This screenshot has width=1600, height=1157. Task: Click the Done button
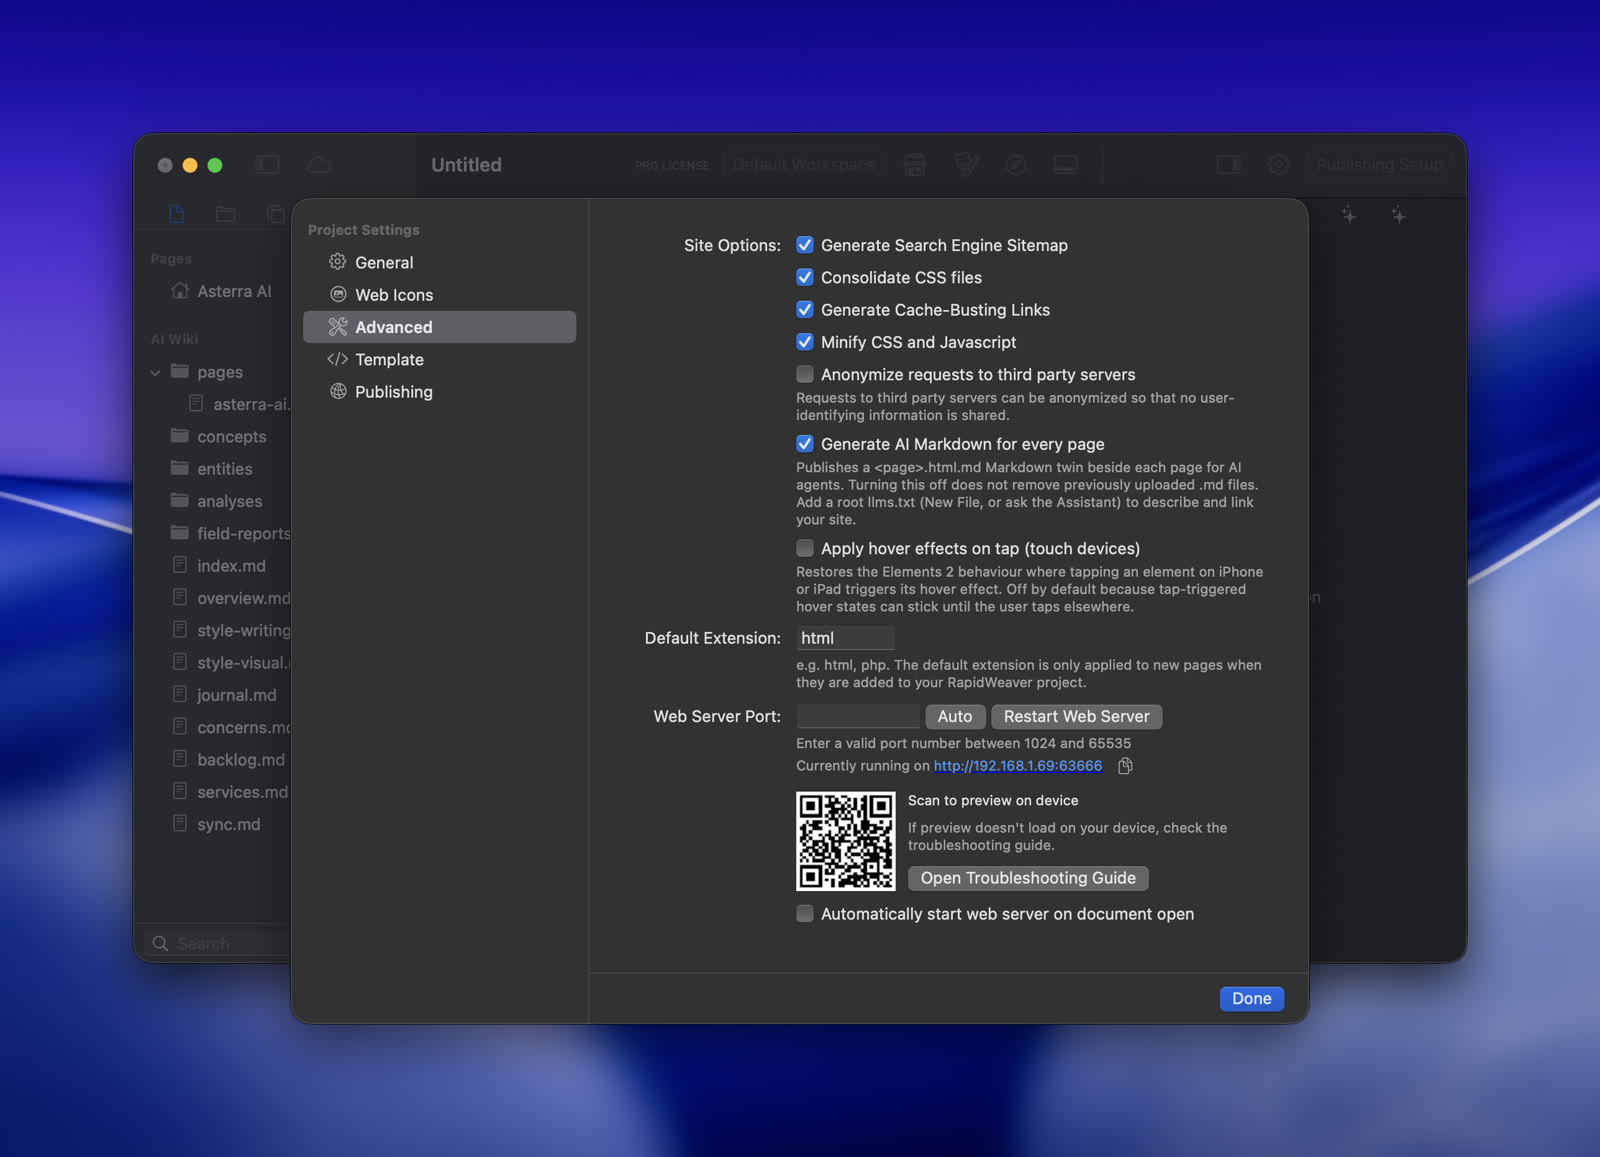point(1252,999)
